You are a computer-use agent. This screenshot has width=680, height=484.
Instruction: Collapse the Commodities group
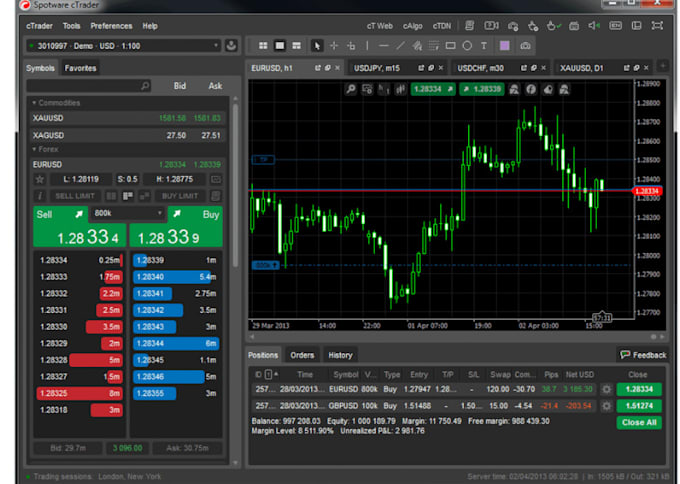coord(36,103)
